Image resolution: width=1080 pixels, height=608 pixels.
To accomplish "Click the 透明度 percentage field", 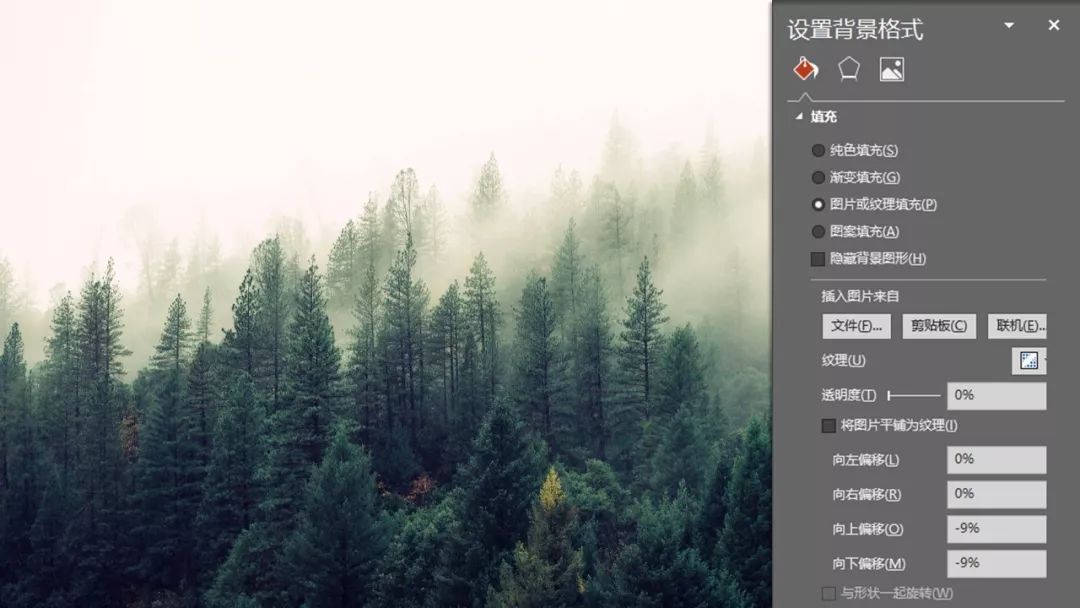I will pos(997,396).
